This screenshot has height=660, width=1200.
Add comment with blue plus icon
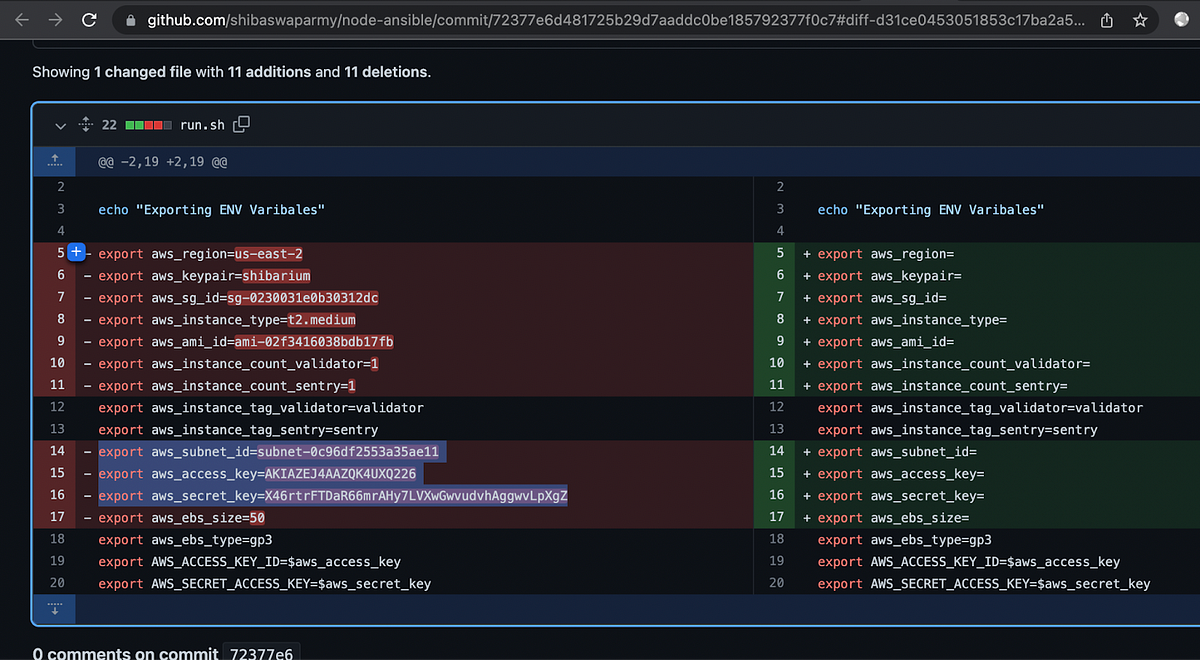coord(76,254)
